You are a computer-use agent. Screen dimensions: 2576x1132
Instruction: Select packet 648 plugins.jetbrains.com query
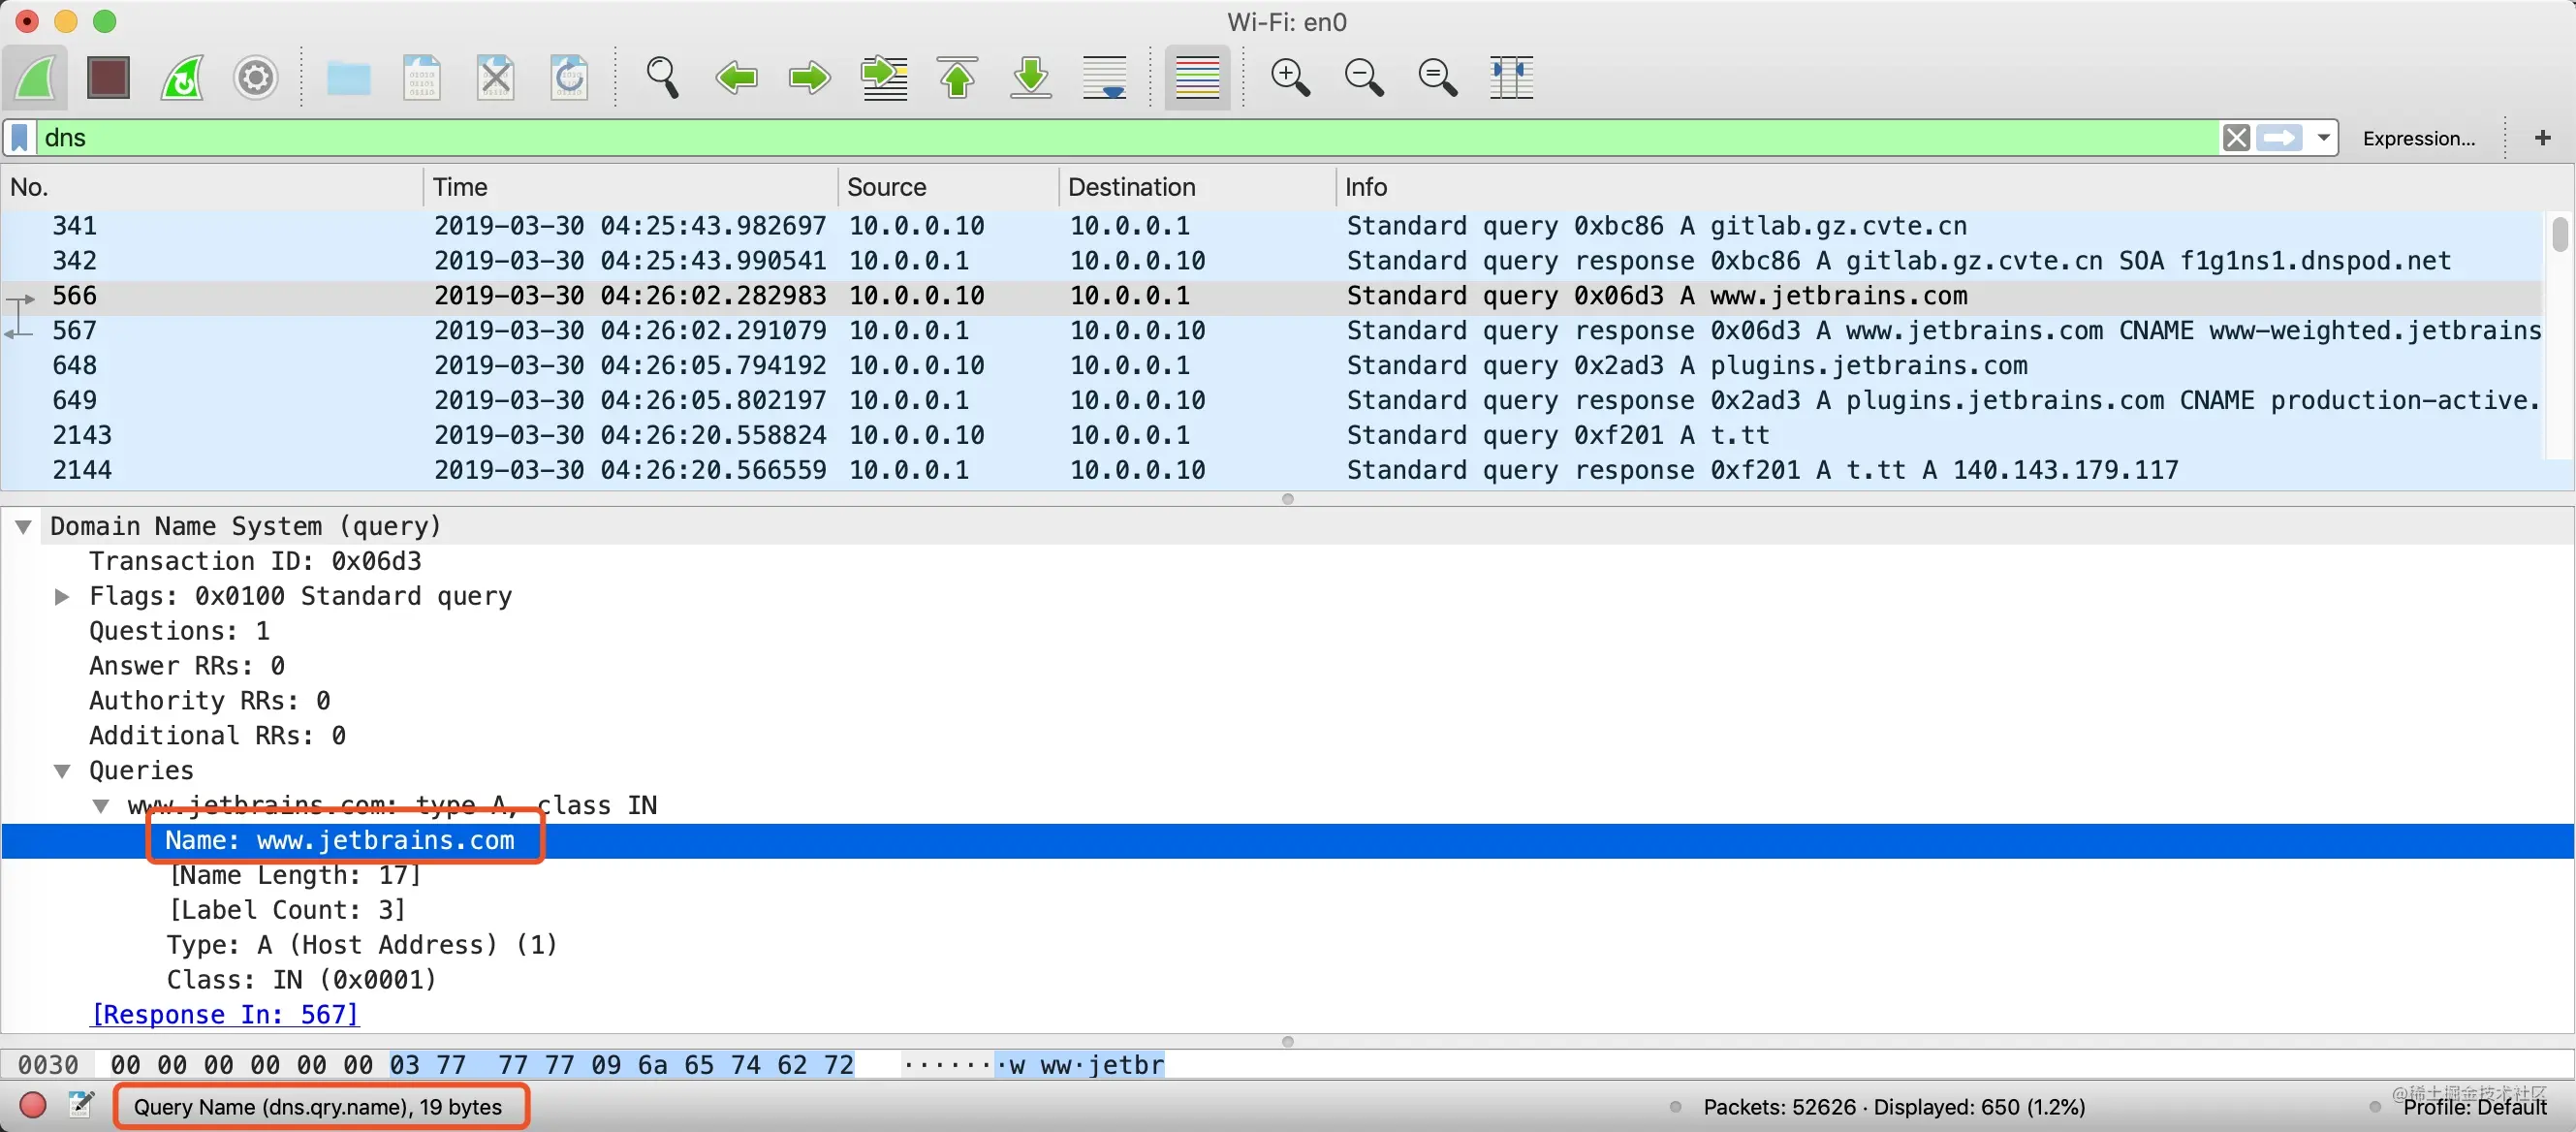(1272, 366)
